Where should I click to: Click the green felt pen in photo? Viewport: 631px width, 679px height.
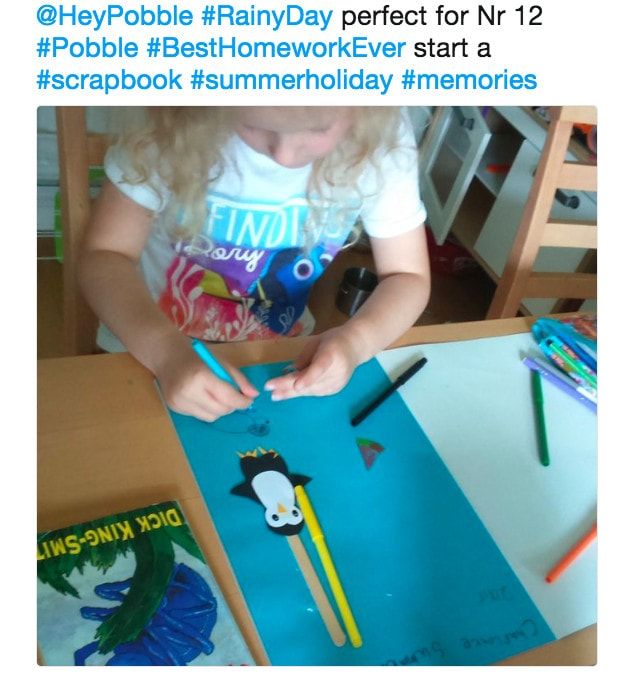540,417
